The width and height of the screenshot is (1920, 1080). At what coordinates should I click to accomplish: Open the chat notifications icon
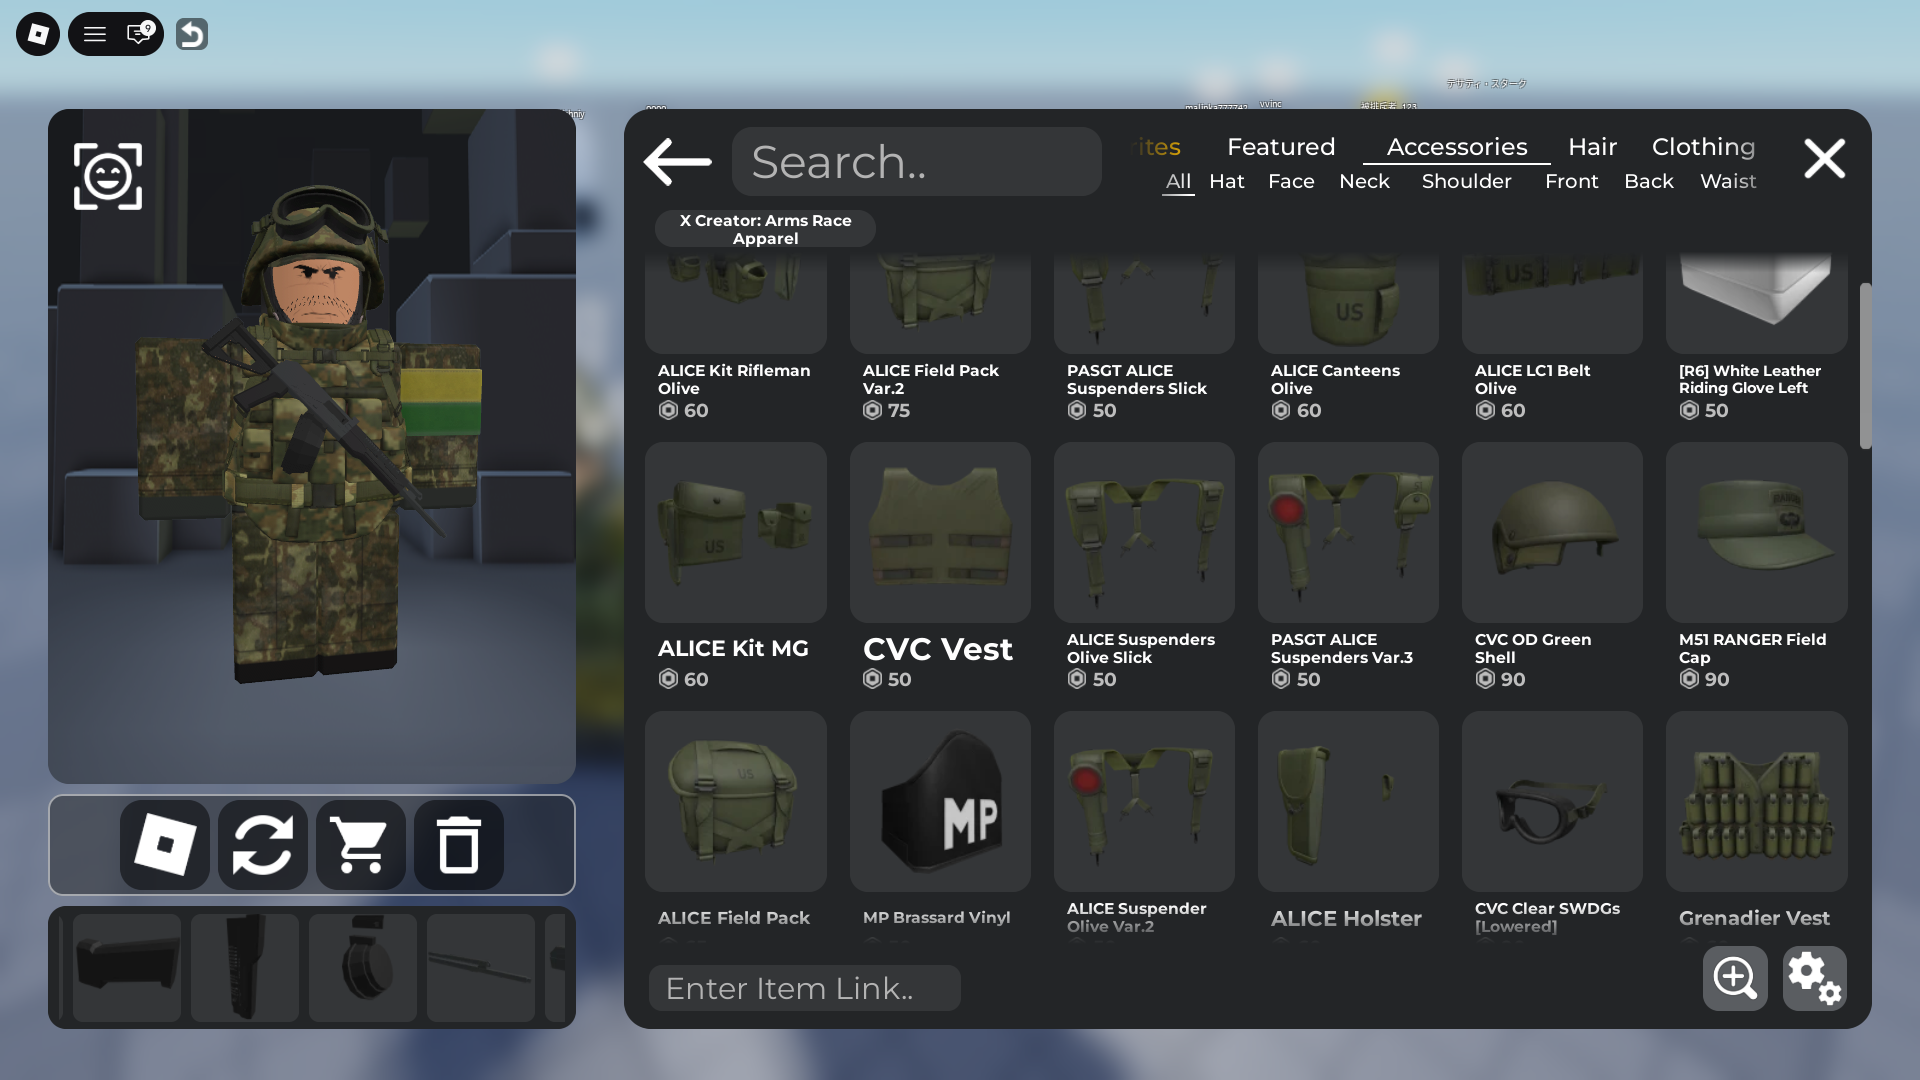(139, 35)
